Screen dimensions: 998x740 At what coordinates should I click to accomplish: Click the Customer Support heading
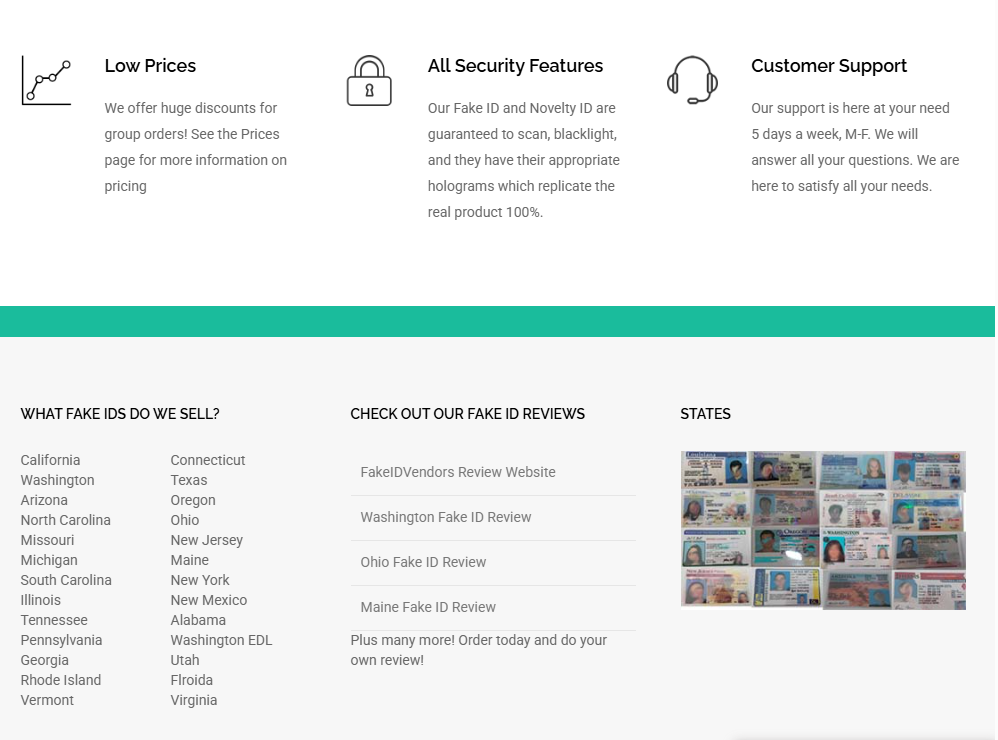pyautogui.click(x=829, y=66)
